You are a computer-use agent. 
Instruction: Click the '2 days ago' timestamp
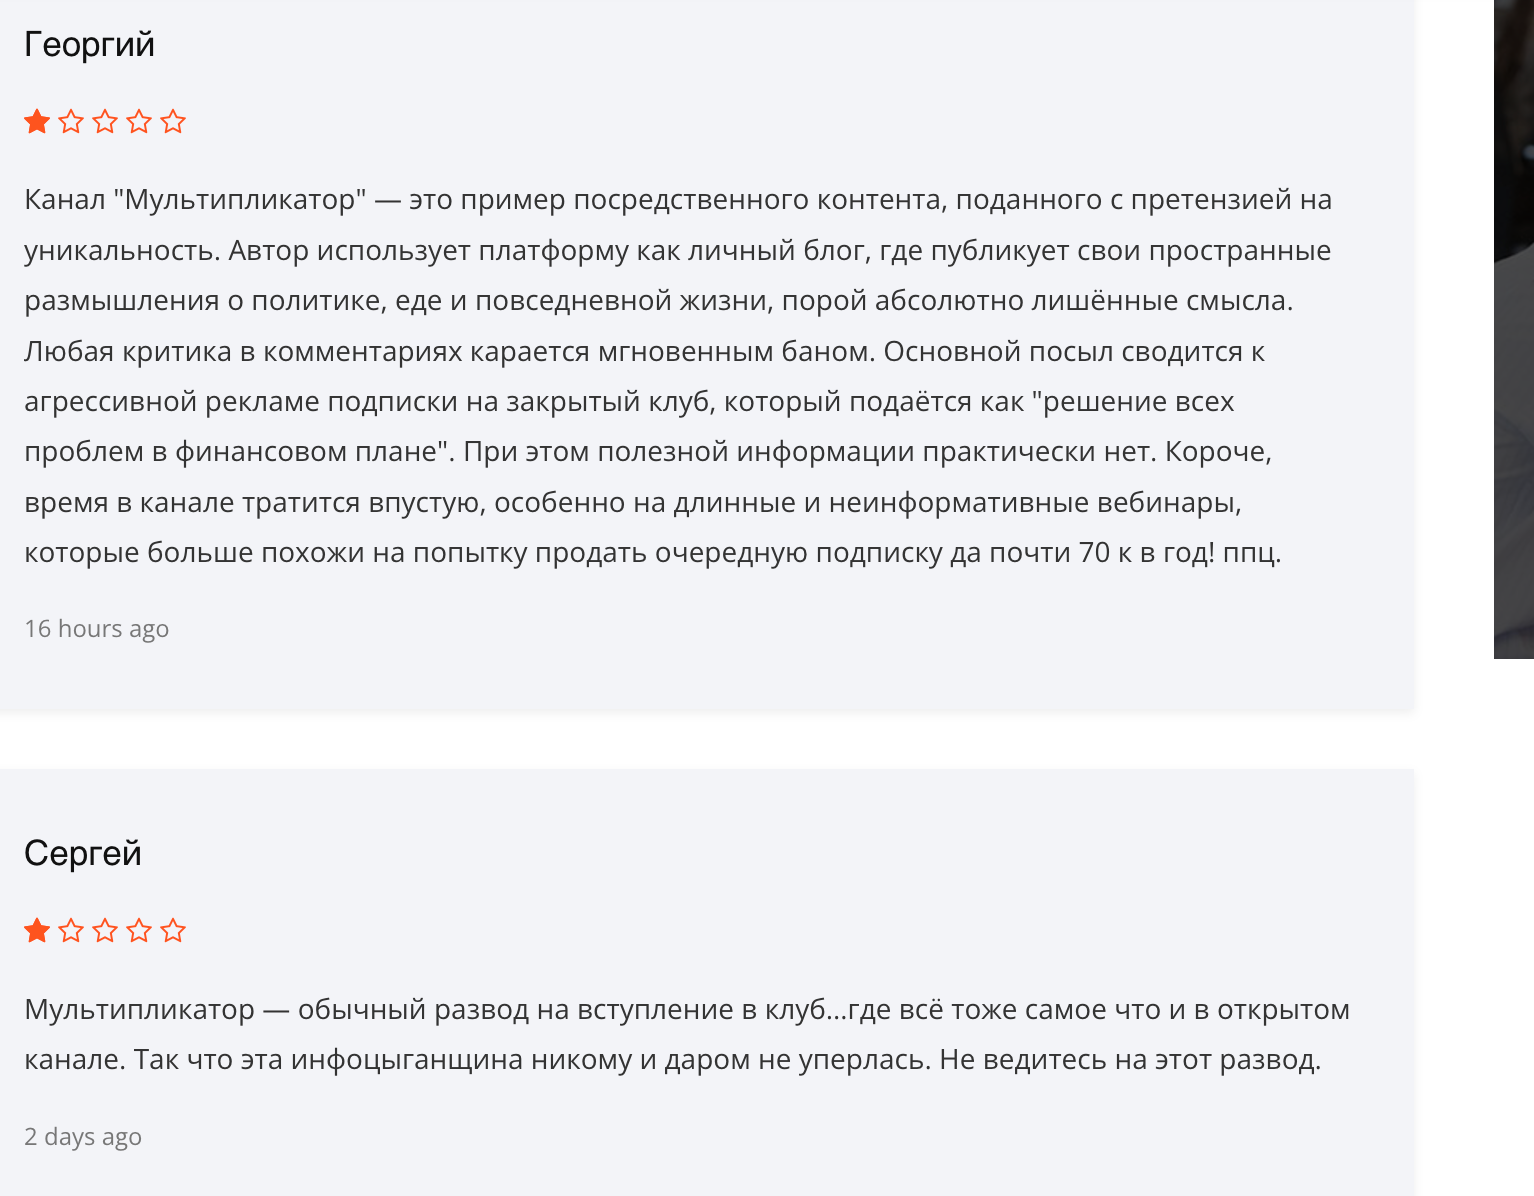(x=83, y=1137)
